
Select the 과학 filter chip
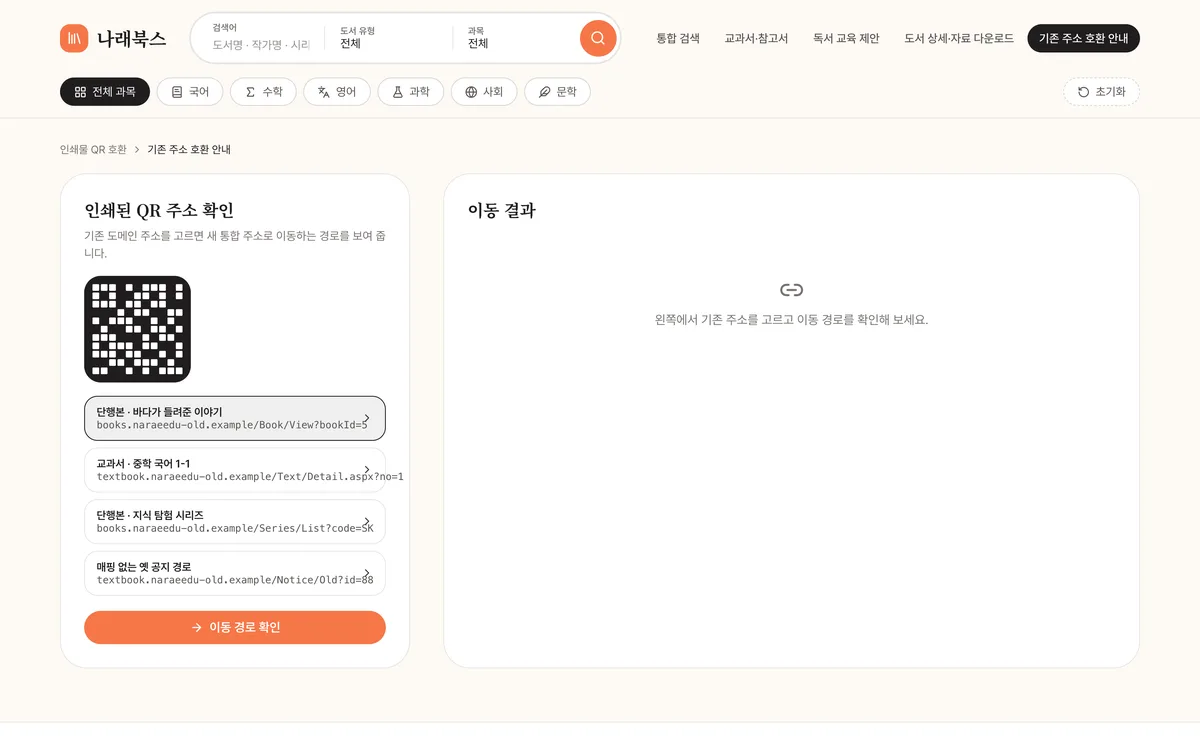click(411, 92)
